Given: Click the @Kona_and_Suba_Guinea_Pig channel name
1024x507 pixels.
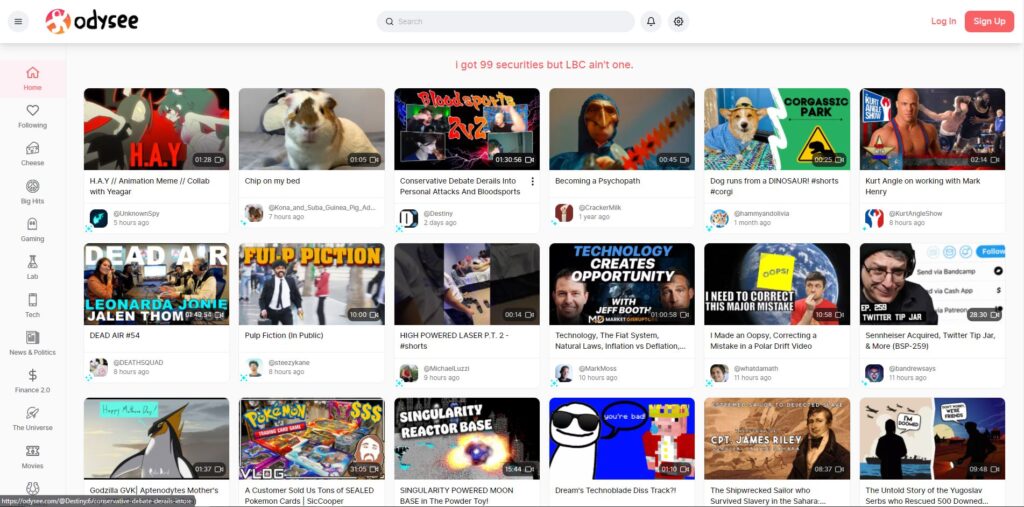Looking at the screenshot, I should pyautogui.click(x=322, y=208).
